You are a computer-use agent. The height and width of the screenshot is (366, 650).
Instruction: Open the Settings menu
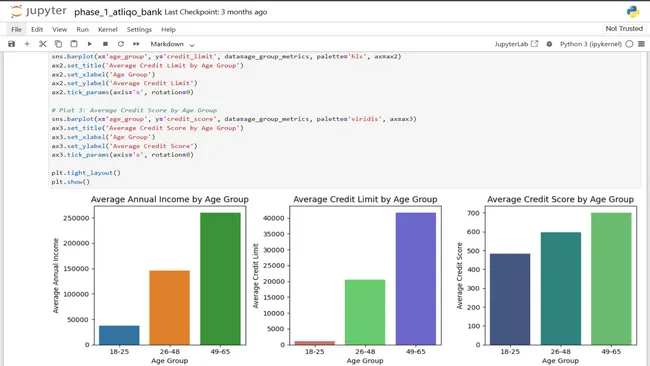139,29
